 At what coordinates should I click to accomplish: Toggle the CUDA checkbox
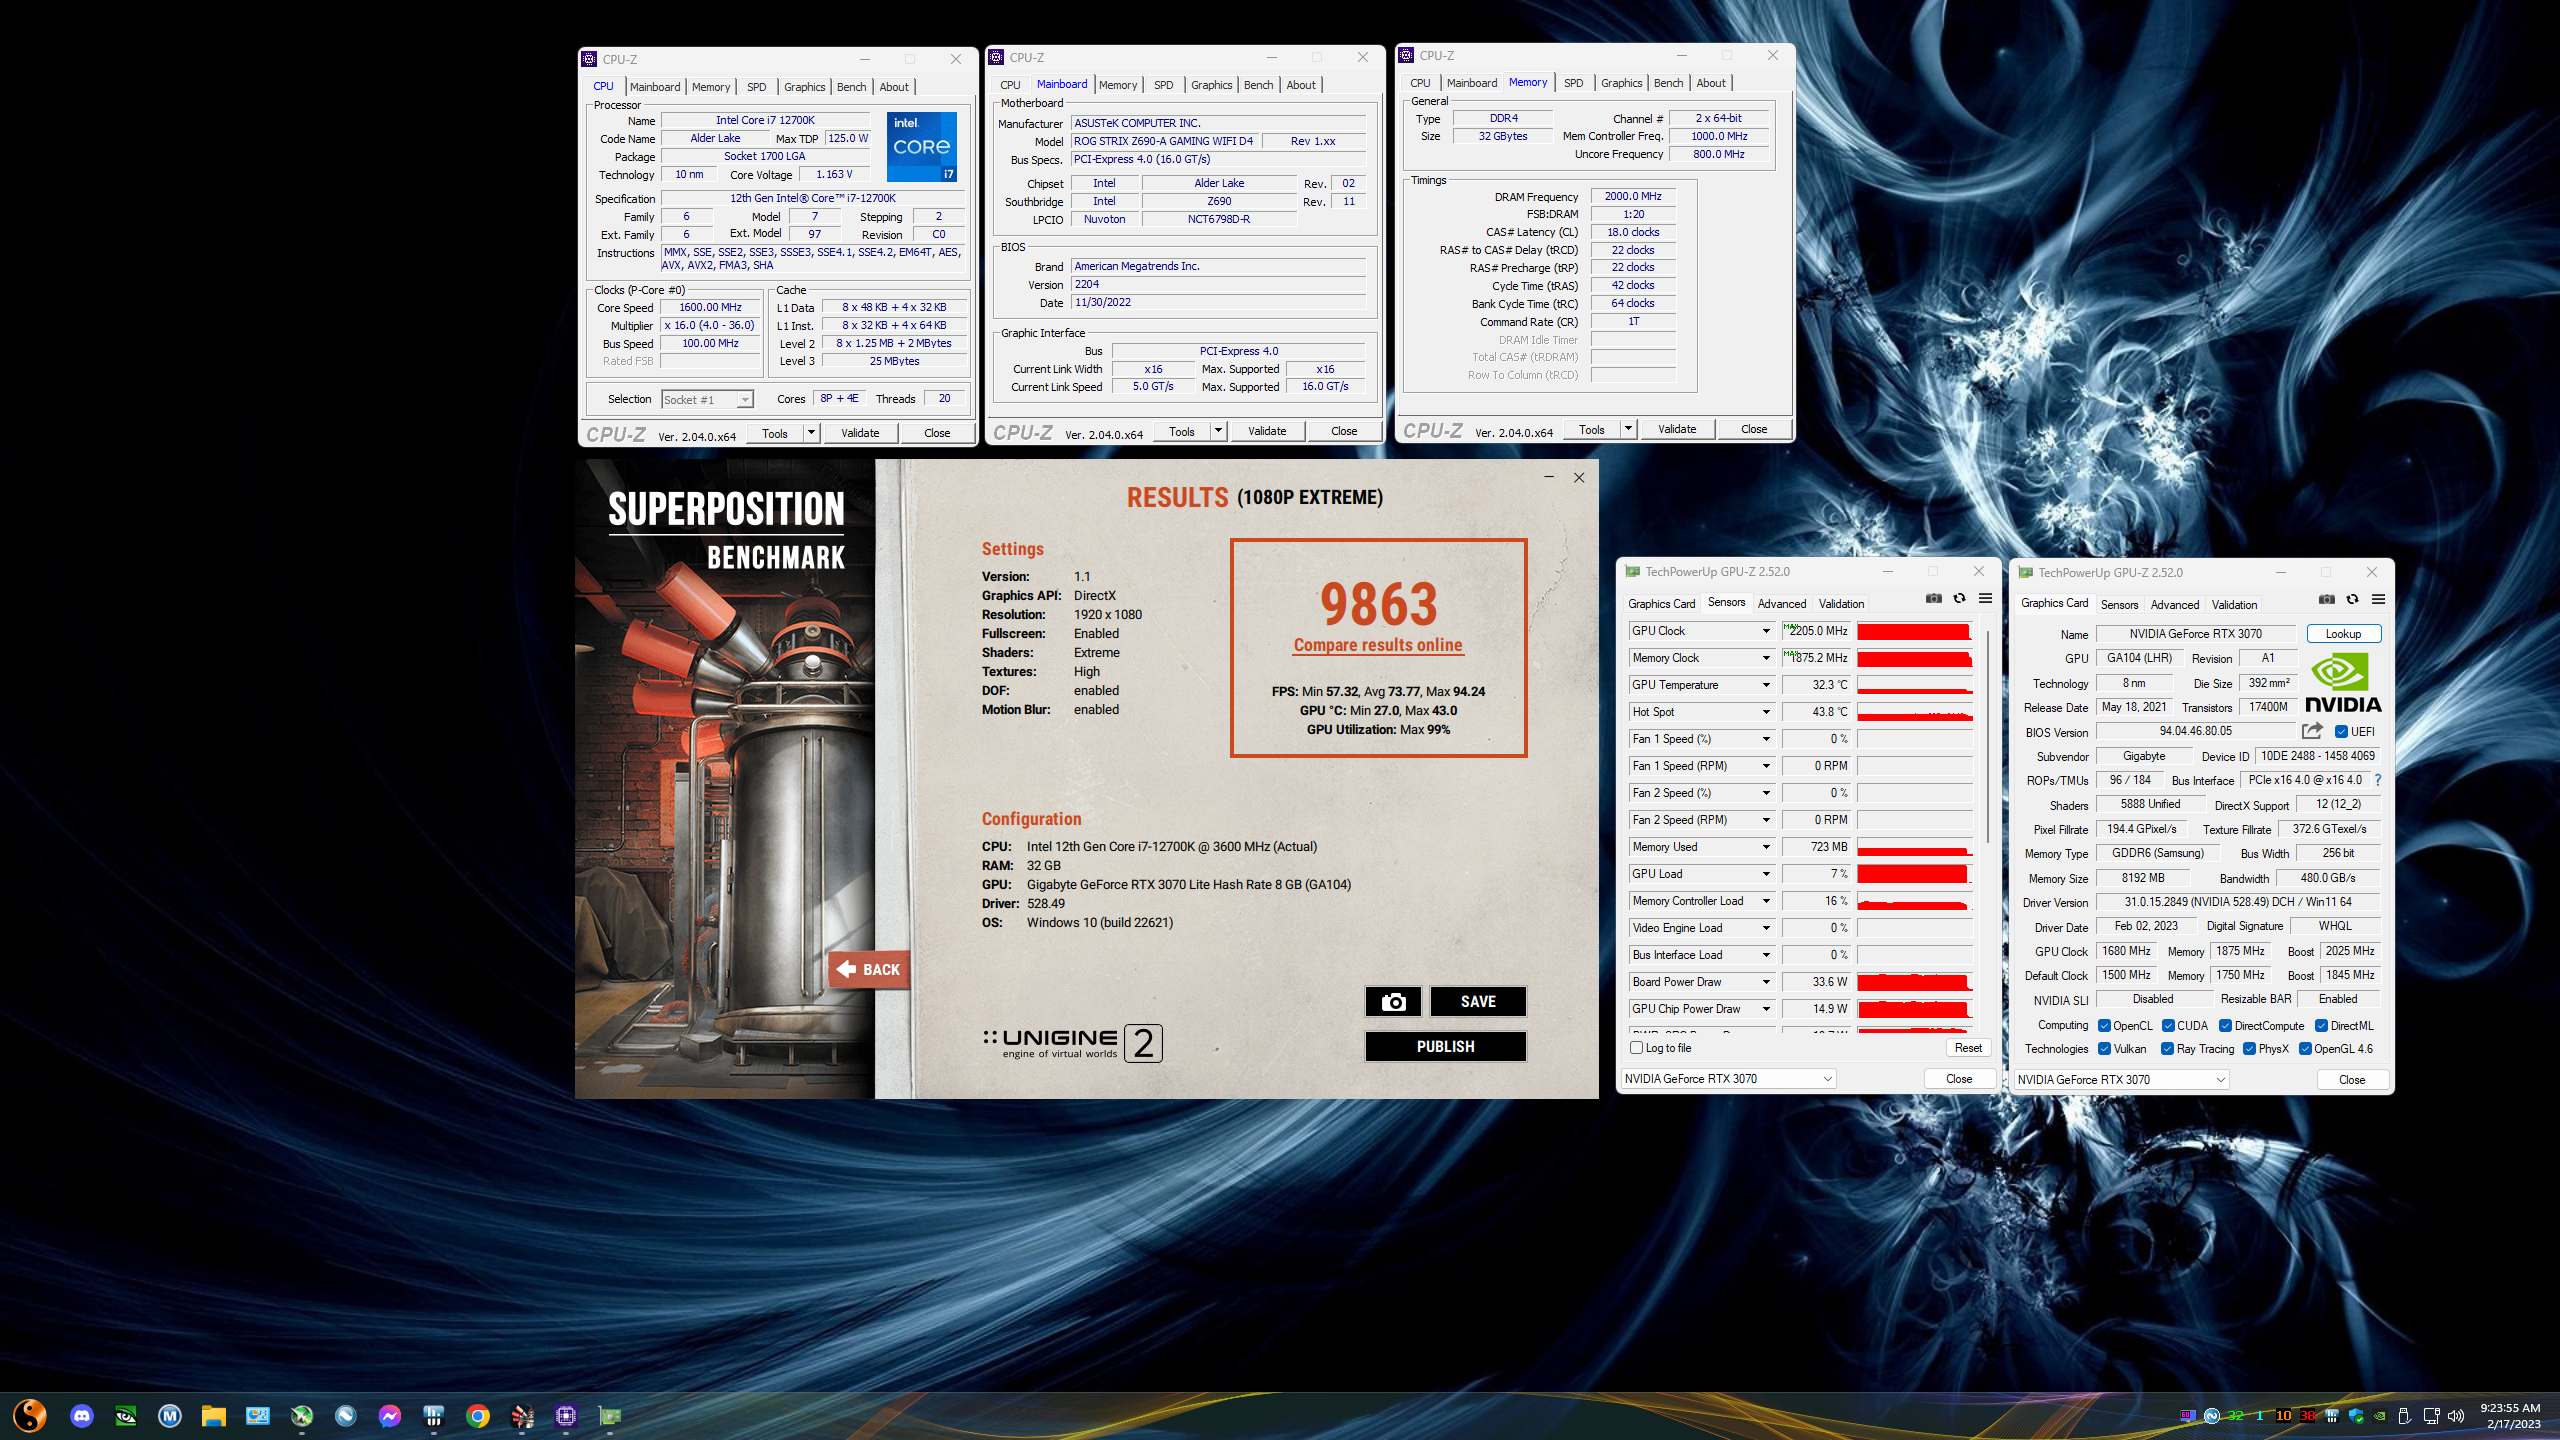pyautogui.click(x=2168, y=1026)
